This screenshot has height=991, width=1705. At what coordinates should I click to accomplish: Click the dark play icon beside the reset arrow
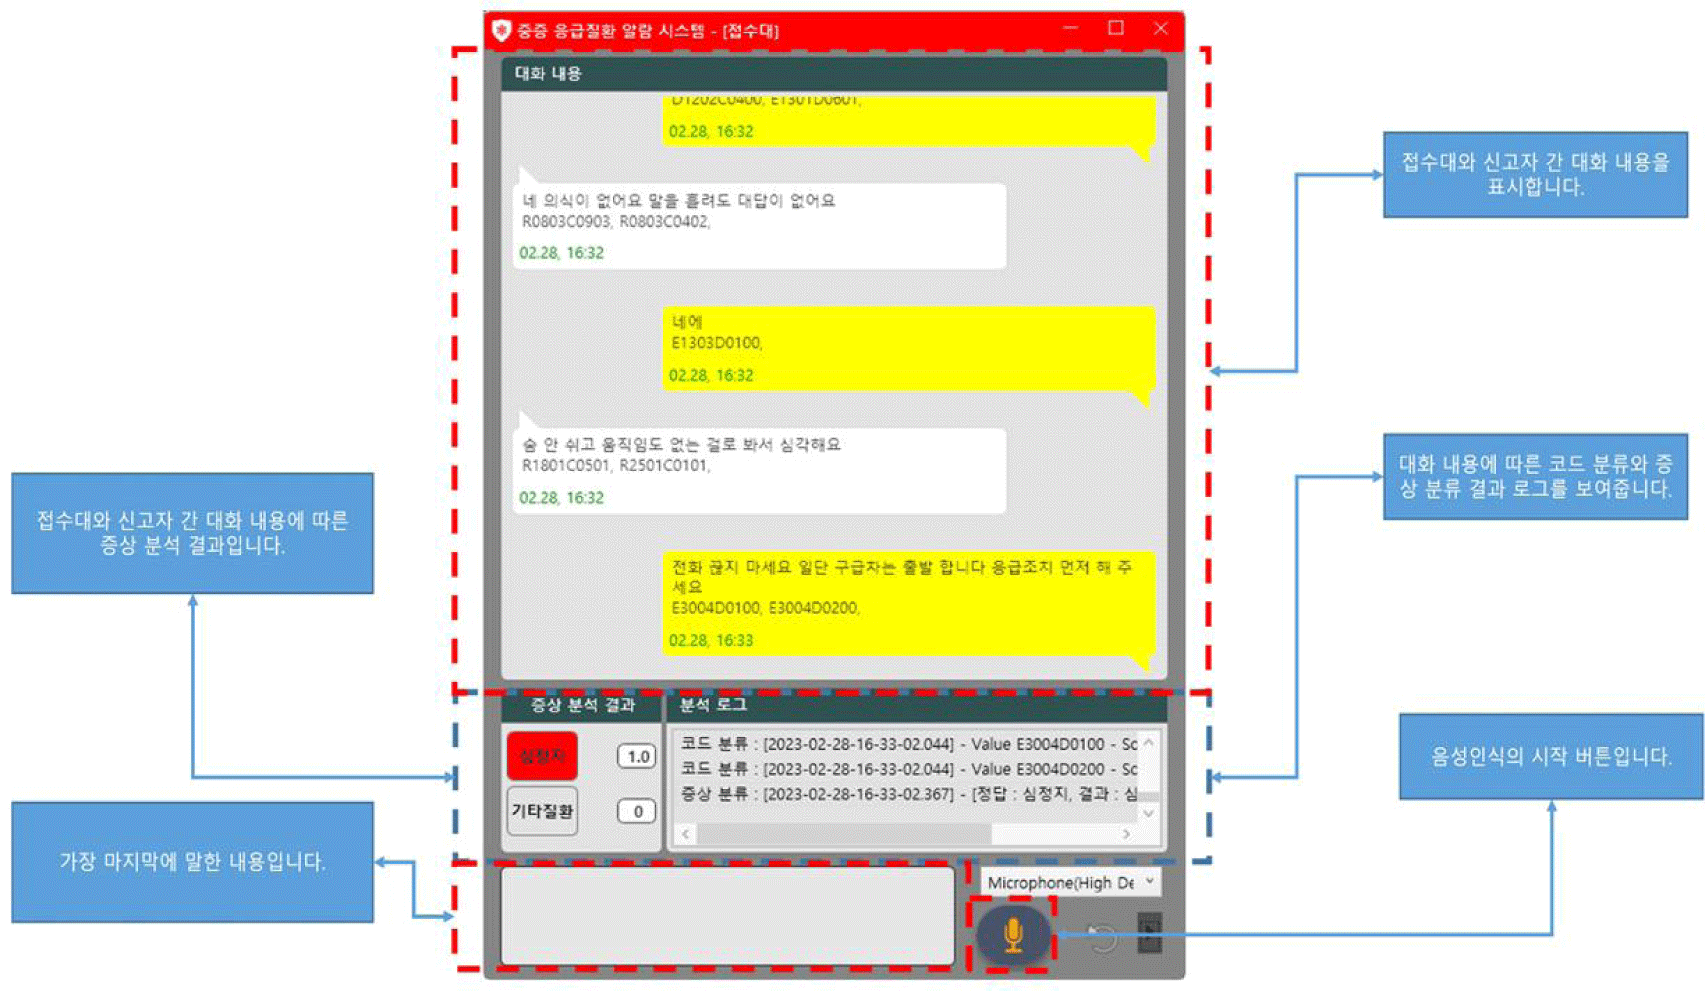[x=1150, y=934]
